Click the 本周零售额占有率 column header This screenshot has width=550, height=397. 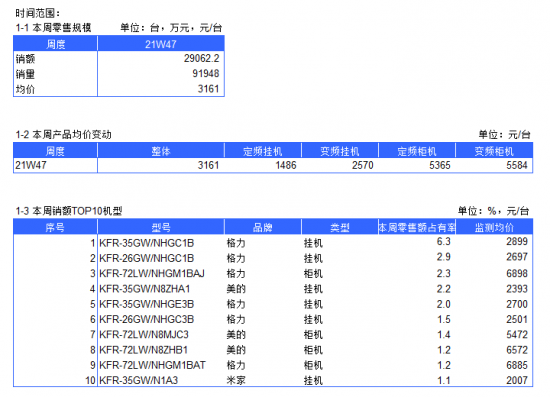pos(417,228)
